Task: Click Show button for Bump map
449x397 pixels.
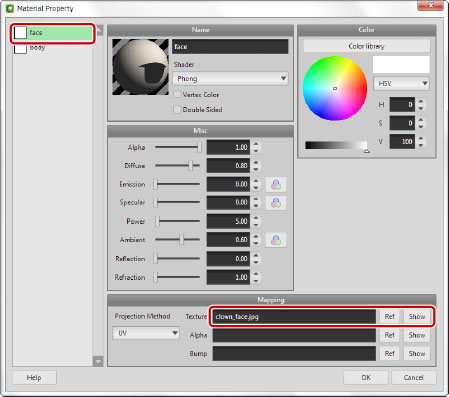Action: [x=417, y=354]
